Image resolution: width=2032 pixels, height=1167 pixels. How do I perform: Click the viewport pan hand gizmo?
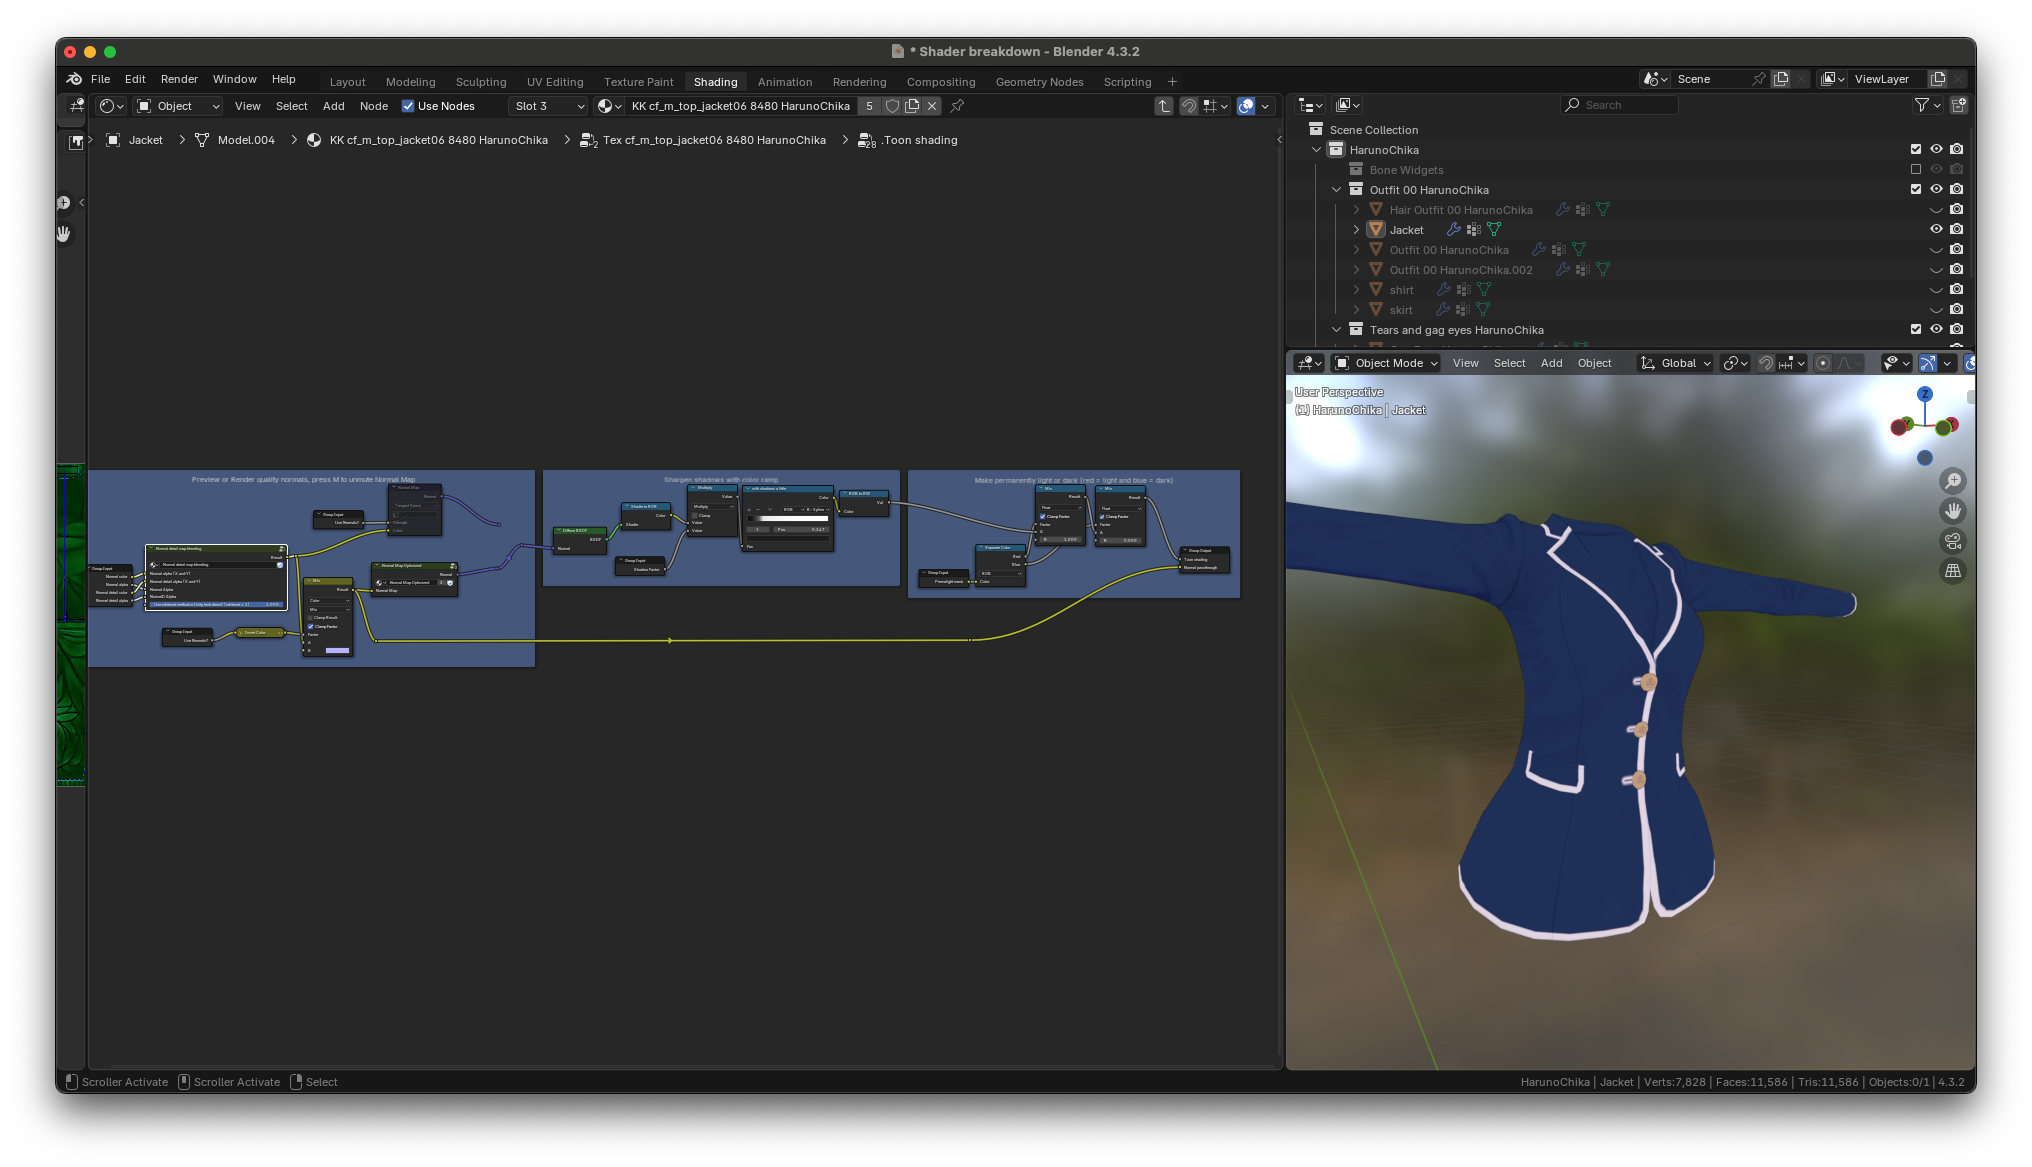click(x=1952, y=511)
